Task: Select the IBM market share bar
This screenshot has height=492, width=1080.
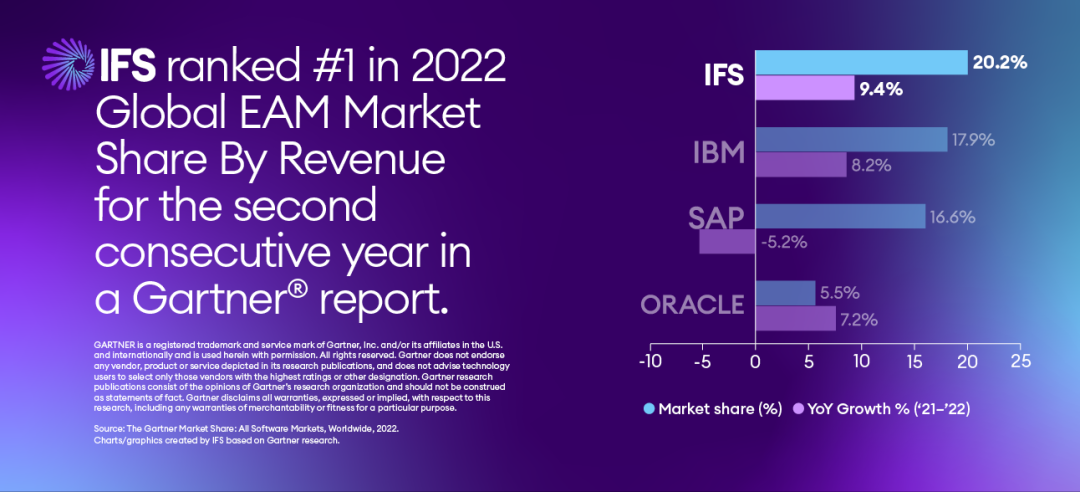Action: click(851, 140)
